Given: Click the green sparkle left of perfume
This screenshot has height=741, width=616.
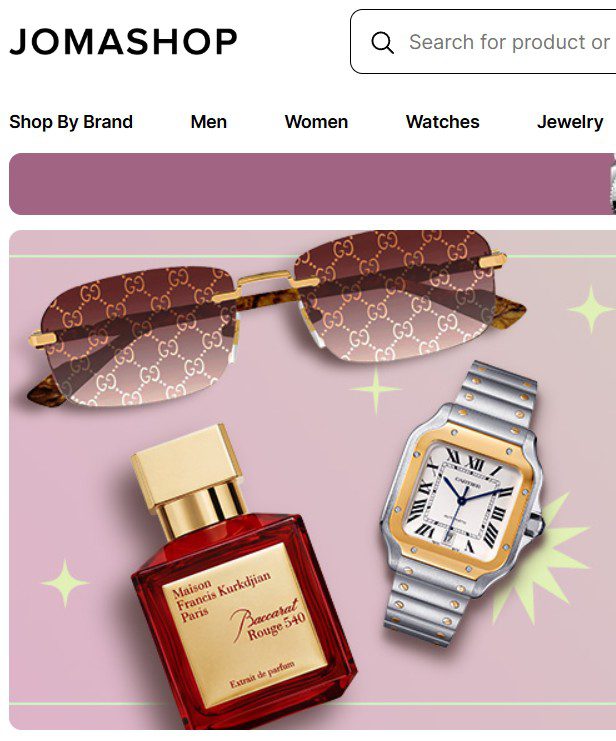Looking at the screenshot, I should pyautogui.click(x=65, y=583).
